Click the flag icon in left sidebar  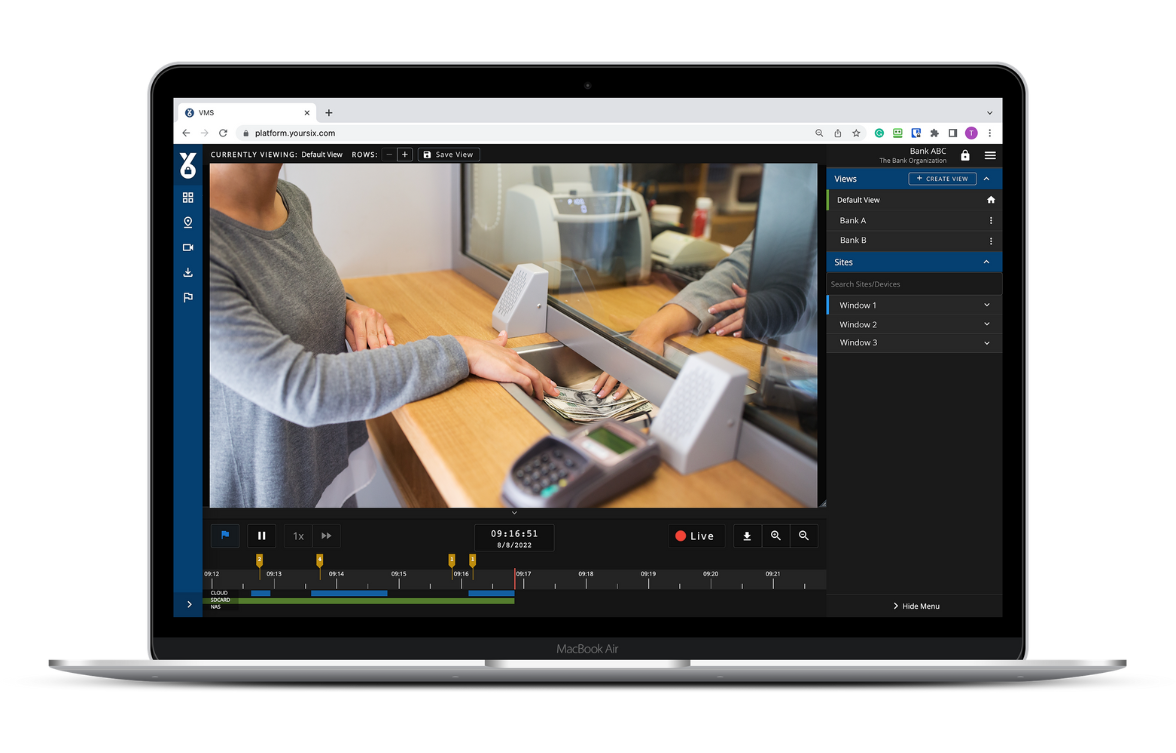188,297
